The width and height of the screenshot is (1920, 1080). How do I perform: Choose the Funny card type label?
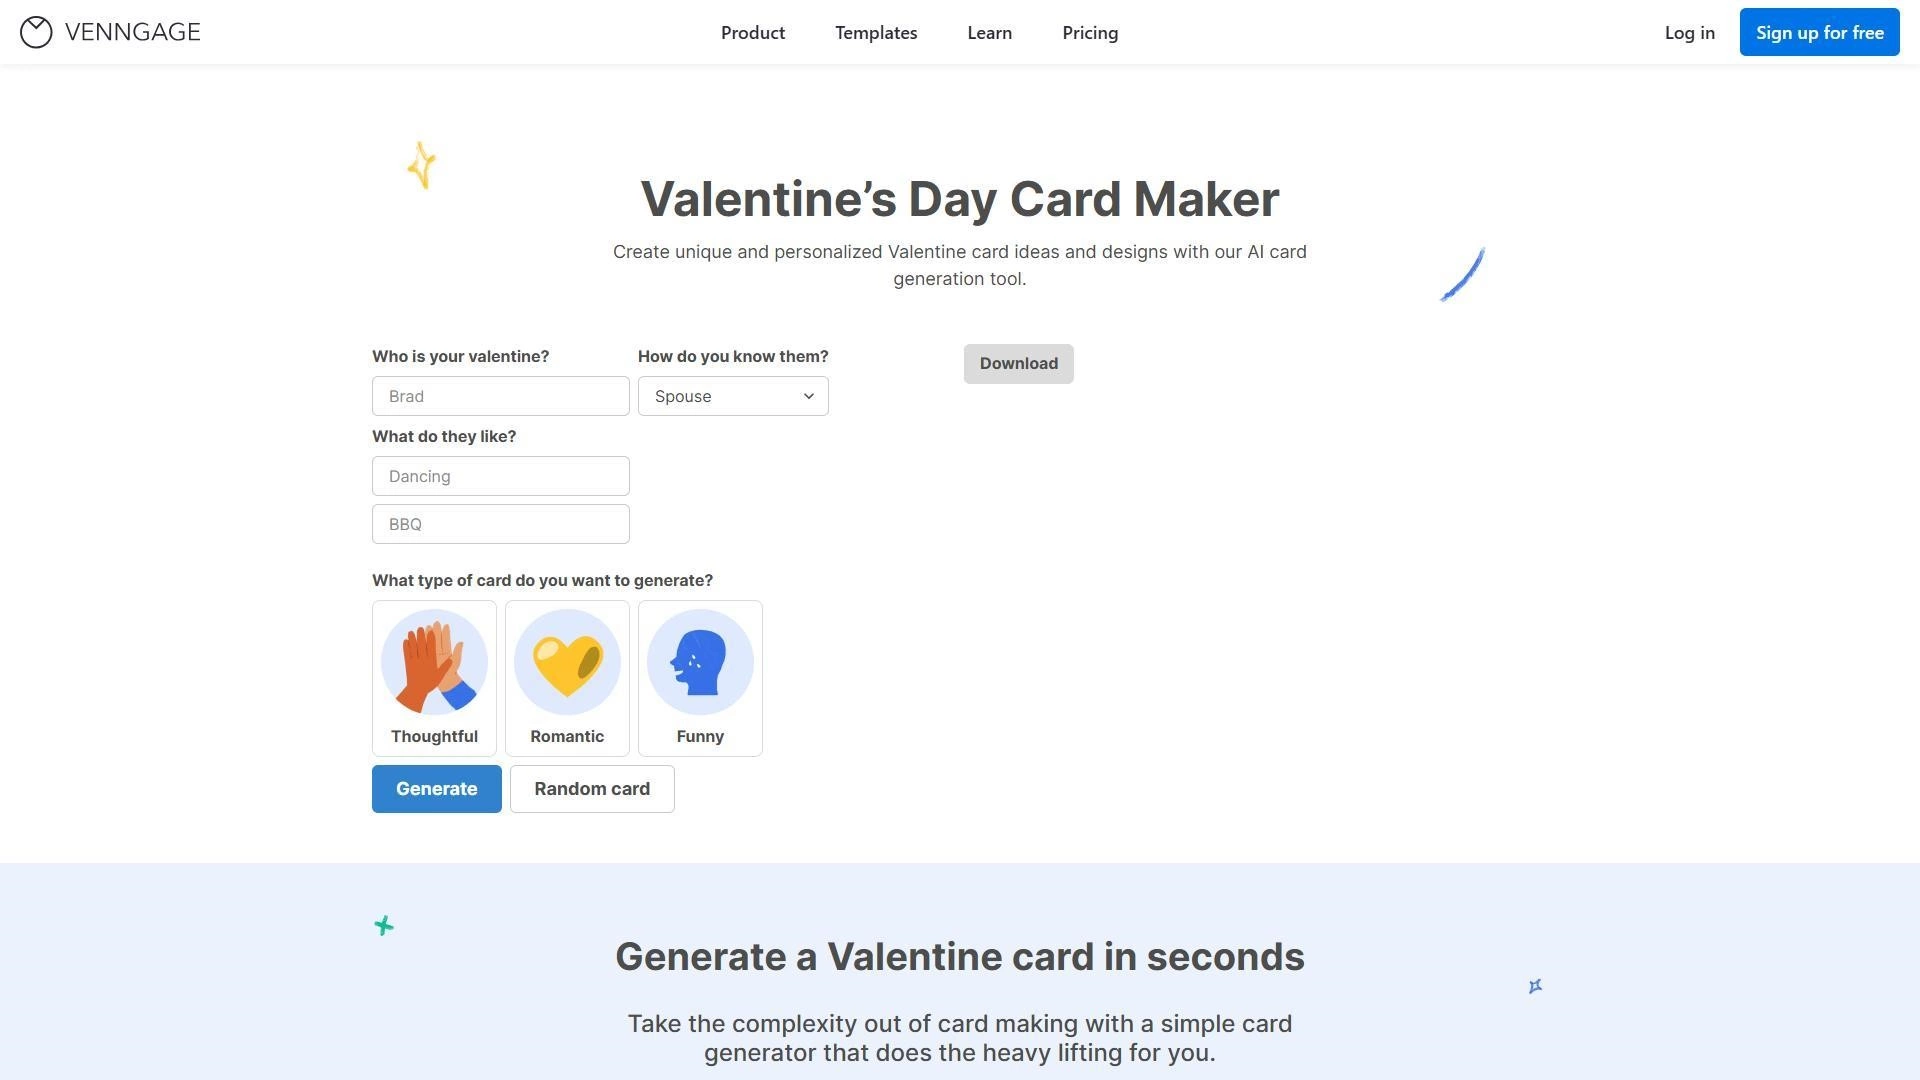700,737
